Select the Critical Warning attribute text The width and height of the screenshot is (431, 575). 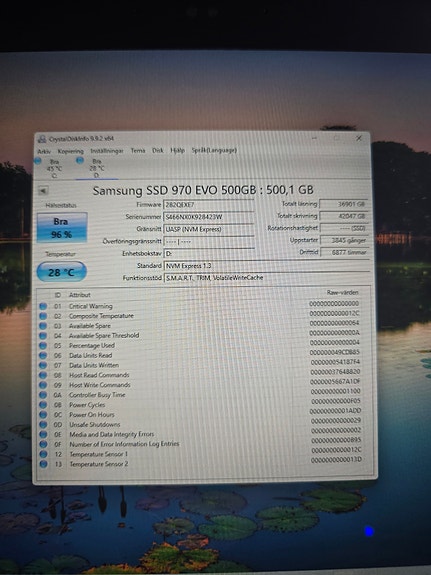(x=91, y=306)
